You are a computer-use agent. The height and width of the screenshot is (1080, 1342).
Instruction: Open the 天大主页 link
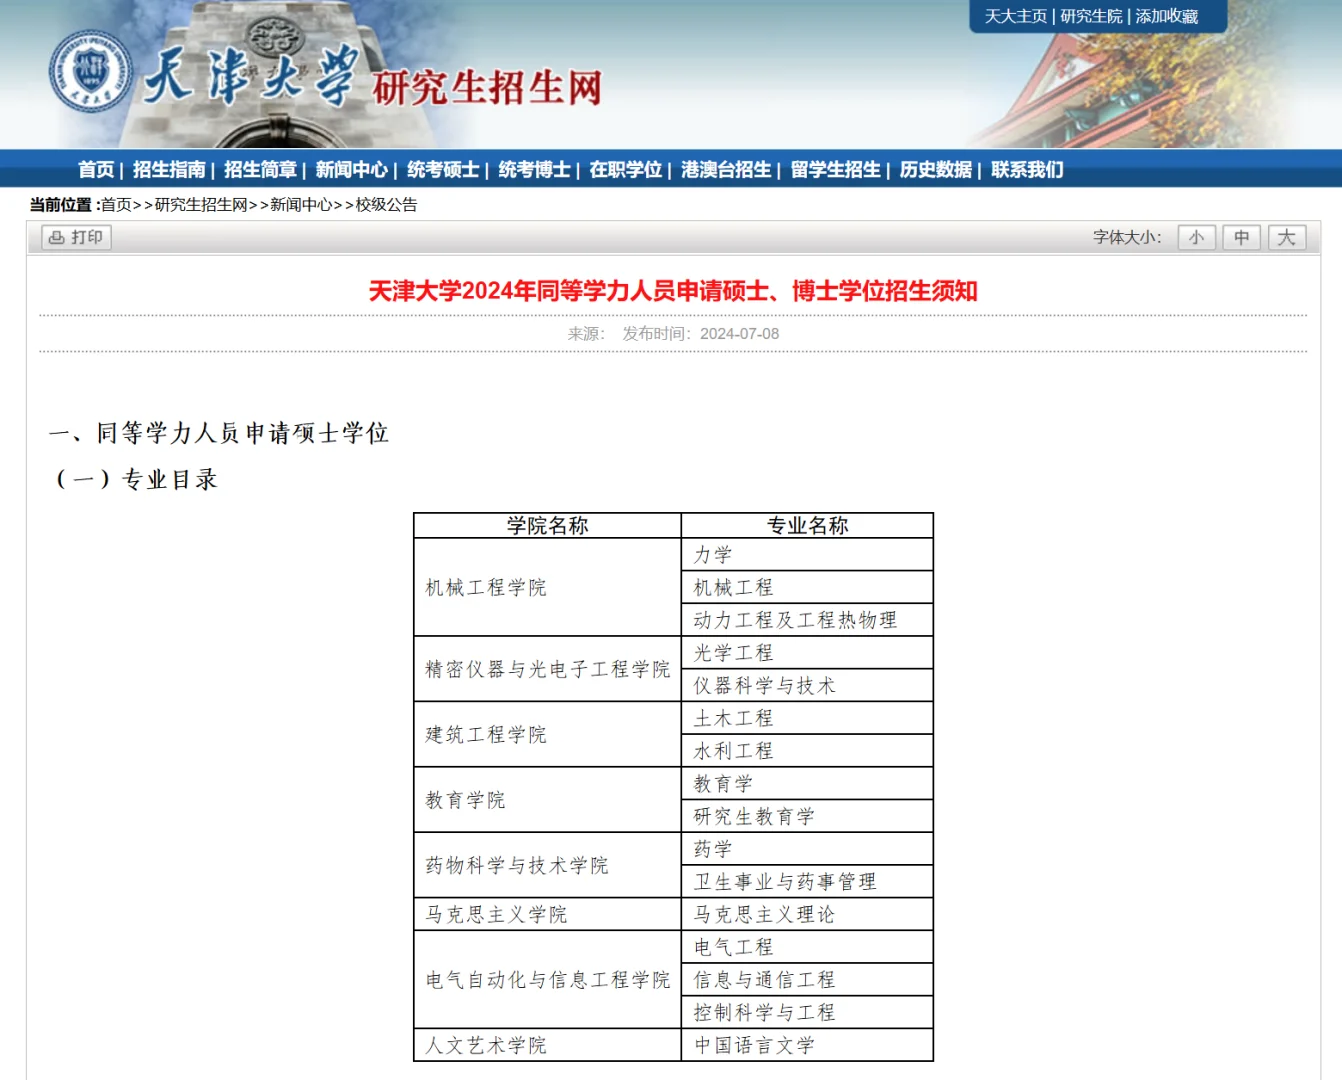tap(1015, 16)
